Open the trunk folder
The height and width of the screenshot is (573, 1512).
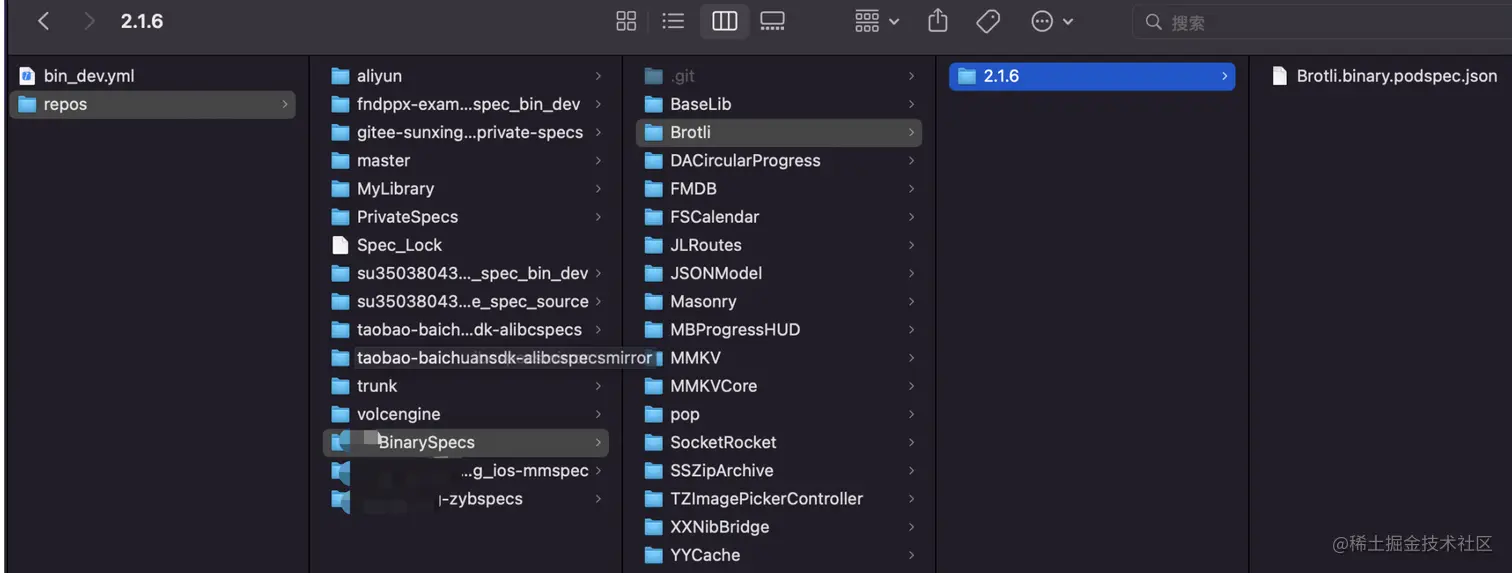pos(466,386)
